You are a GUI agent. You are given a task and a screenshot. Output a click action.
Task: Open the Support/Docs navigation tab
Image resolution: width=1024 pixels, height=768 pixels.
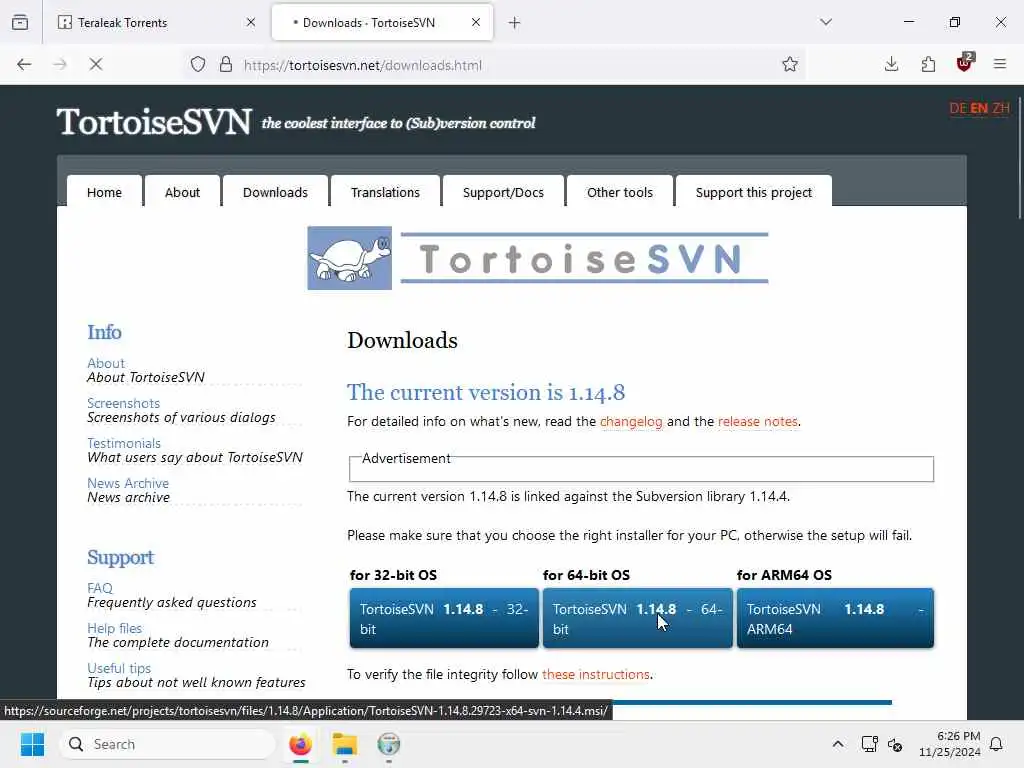pyautogui.click(x=503, y=192)
